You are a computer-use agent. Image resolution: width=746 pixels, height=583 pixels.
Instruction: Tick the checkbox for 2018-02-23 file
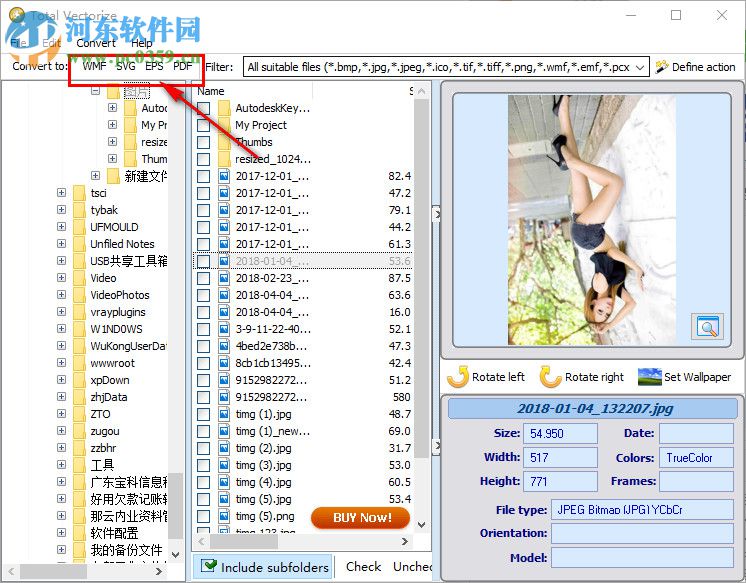click(204, 278)
